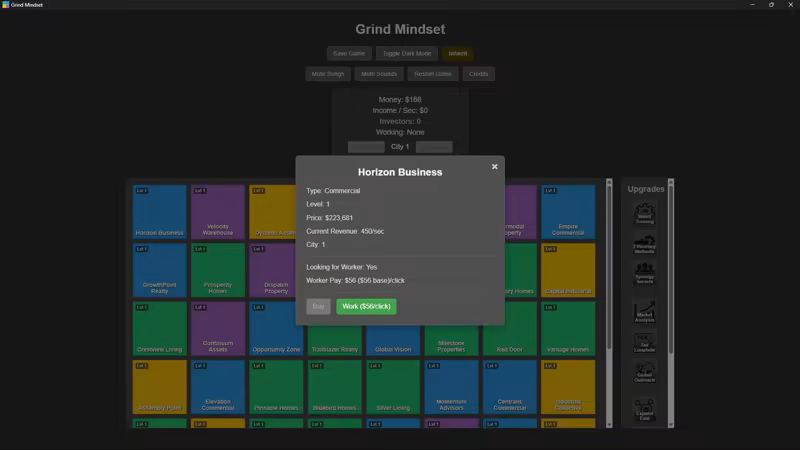Click the Capital Fund upgrade icon

tap(644, 410)
